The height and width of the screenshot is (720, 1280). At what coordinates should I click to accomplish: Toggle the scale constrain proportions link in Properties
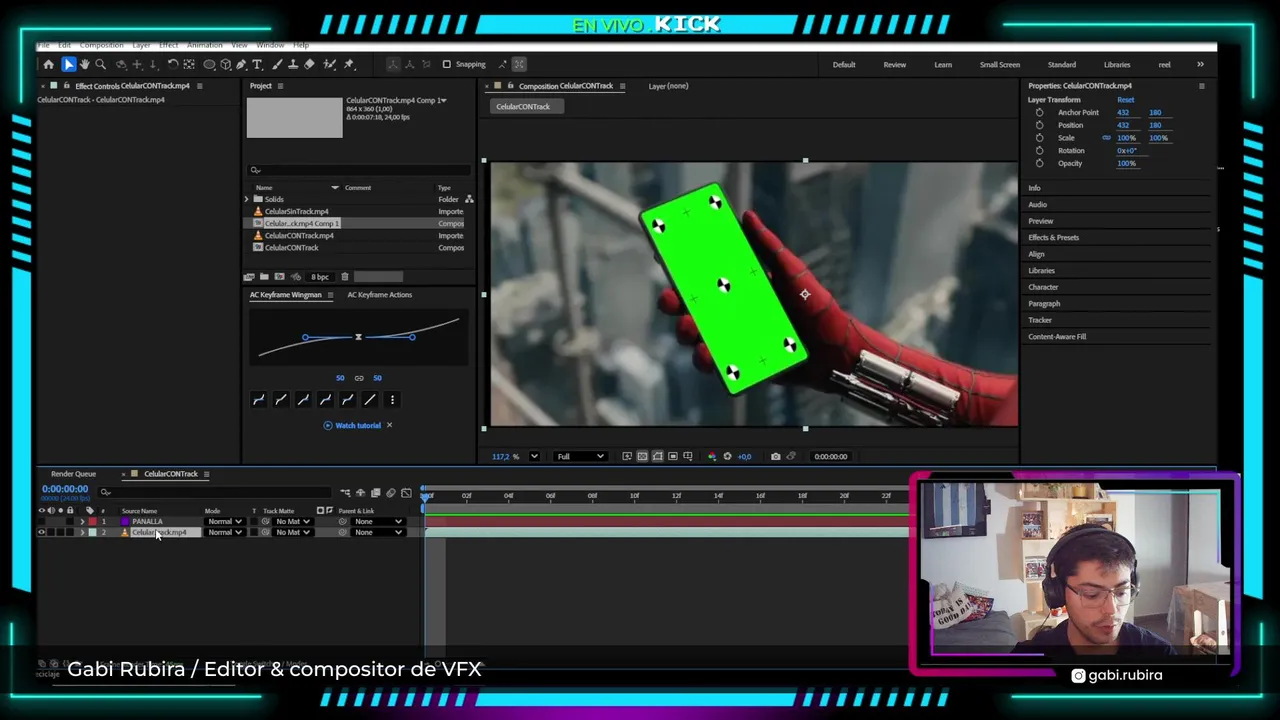tap(1106, 138)
